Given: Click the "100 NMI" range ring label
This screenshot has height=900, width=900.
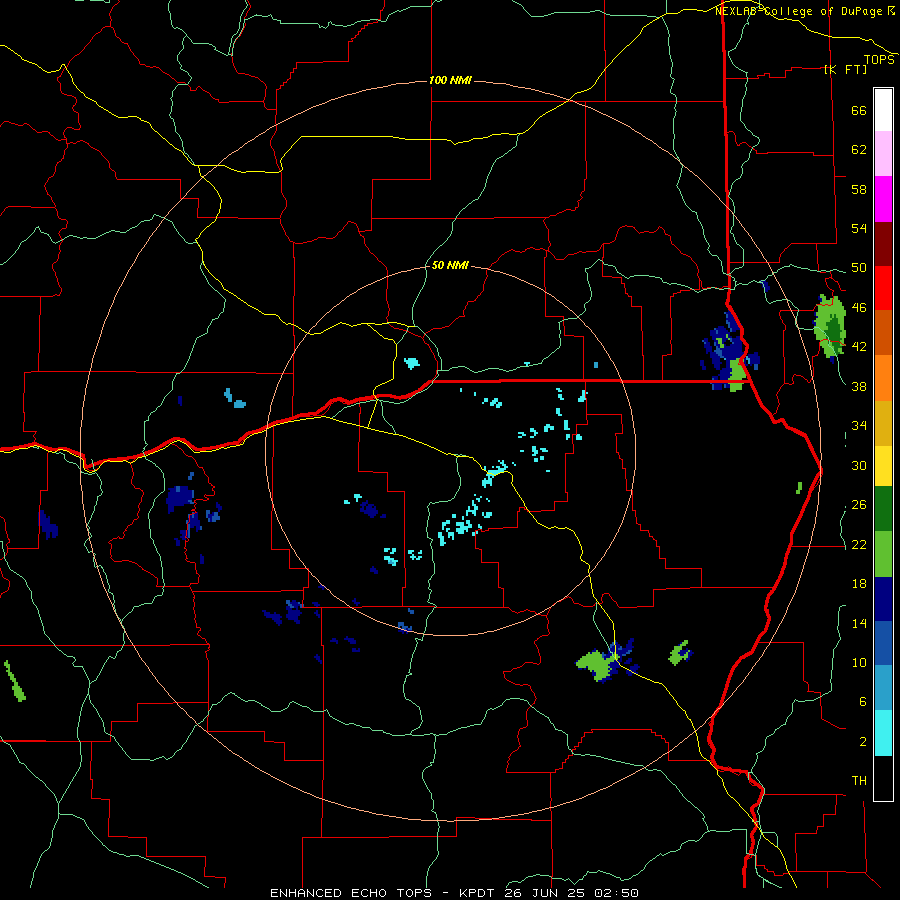Looking at the screenshot, I should [x=450, y=80].
